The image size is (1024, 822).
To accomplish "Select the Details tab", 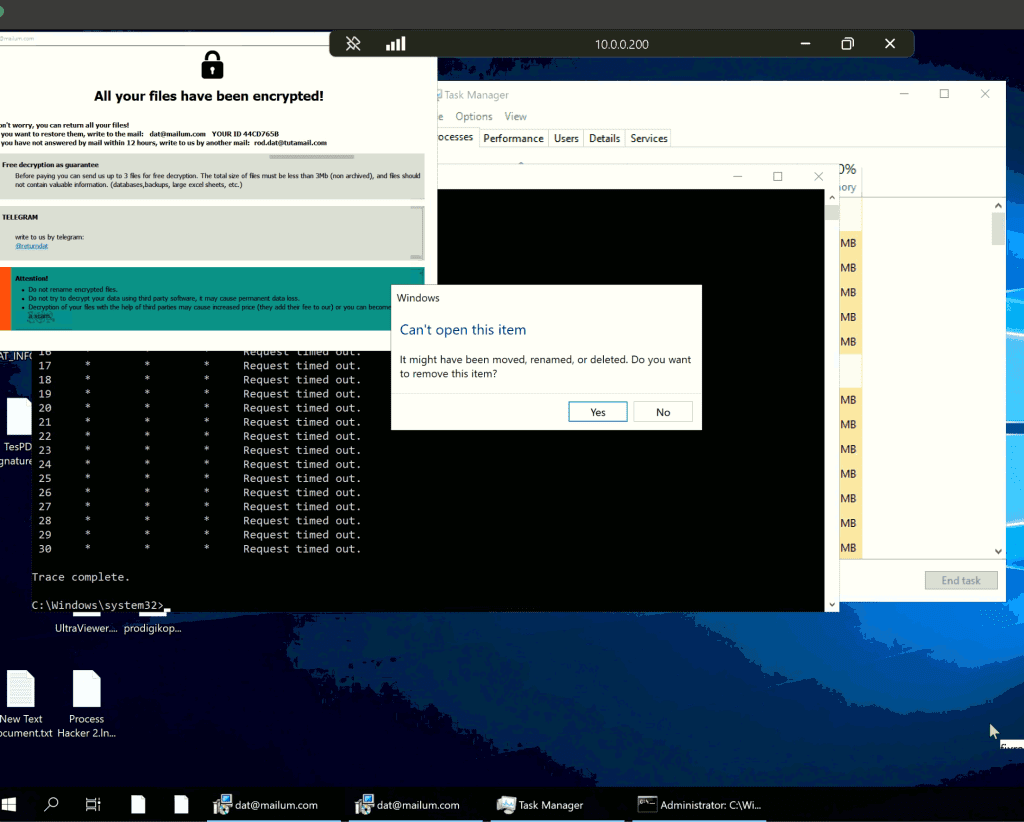I will point(604,138).
